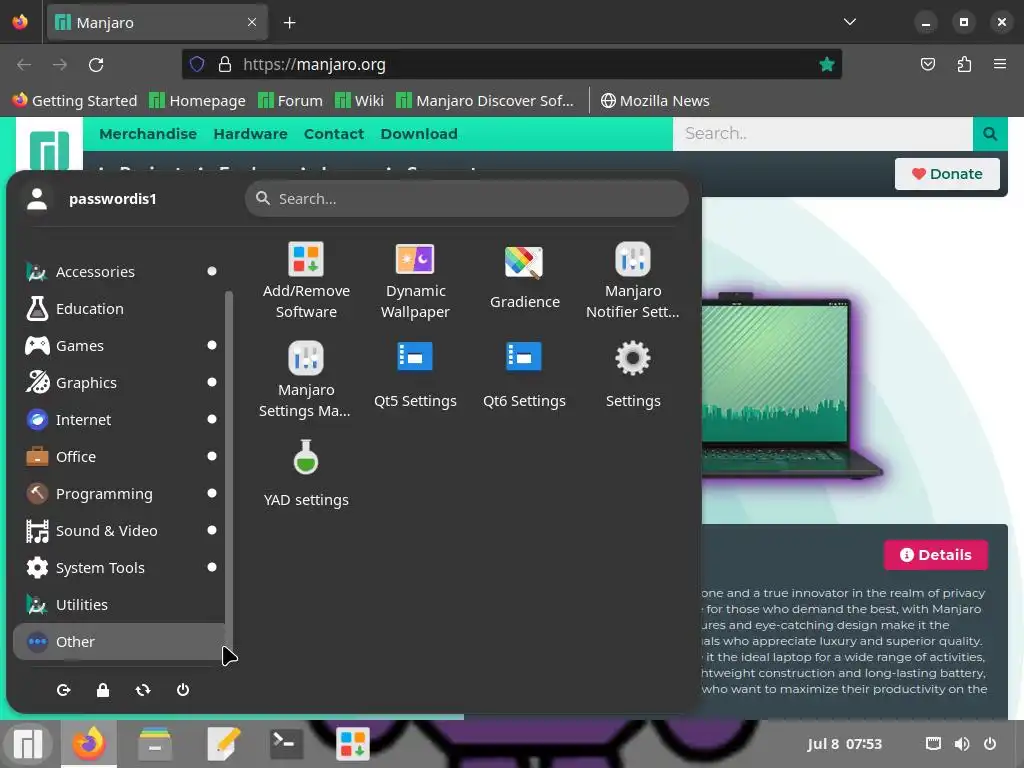This screenshot has height=768, width=1024.
Task: Click the power off icon in menu
Action: coord(183,690)
